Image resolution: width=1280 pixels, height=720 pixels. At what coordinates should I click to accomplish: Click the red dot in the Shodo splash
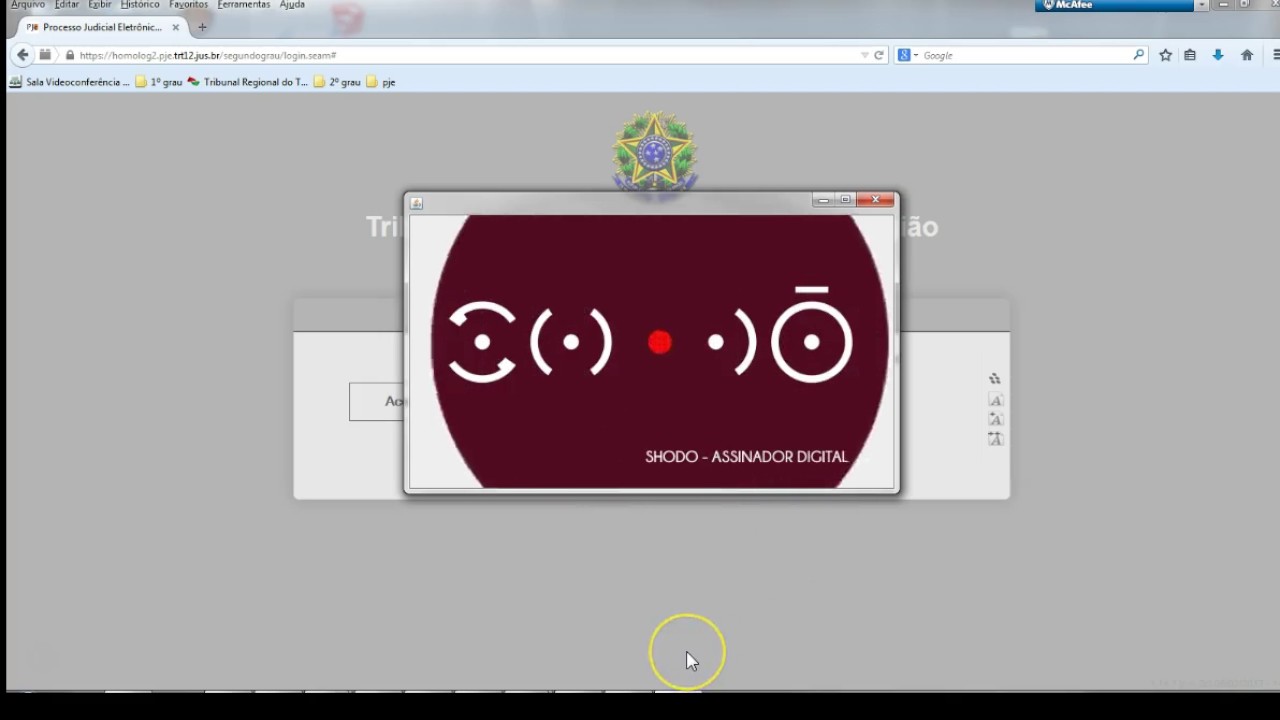click(659, 343)
